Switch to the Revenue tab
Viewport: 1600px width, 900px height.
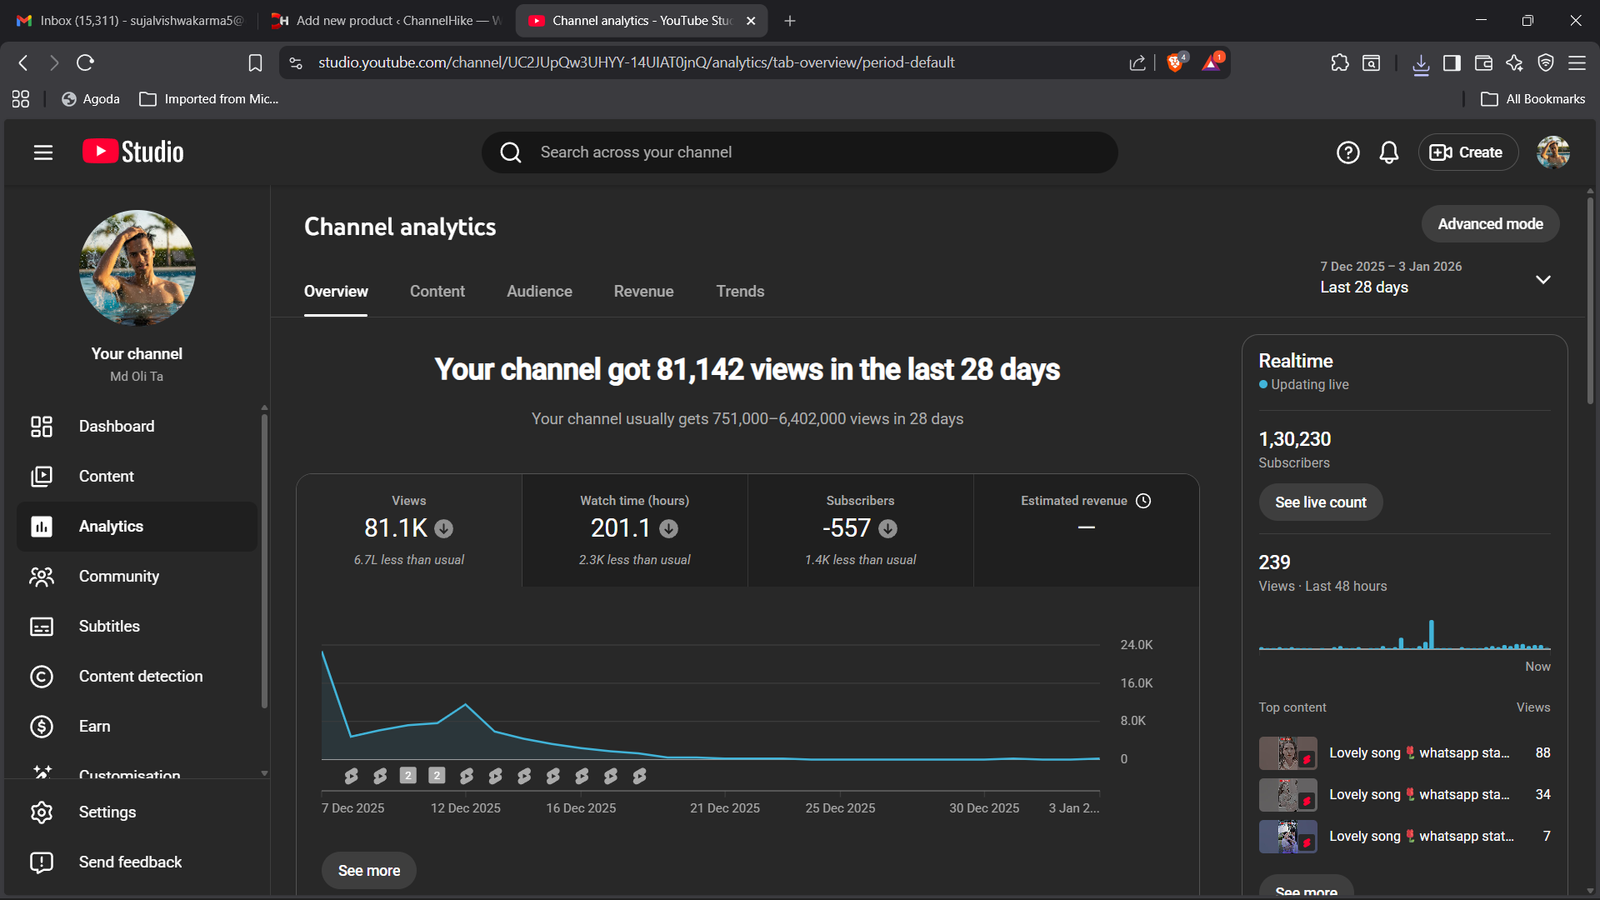pyautogui.click(x=643, y=291)
